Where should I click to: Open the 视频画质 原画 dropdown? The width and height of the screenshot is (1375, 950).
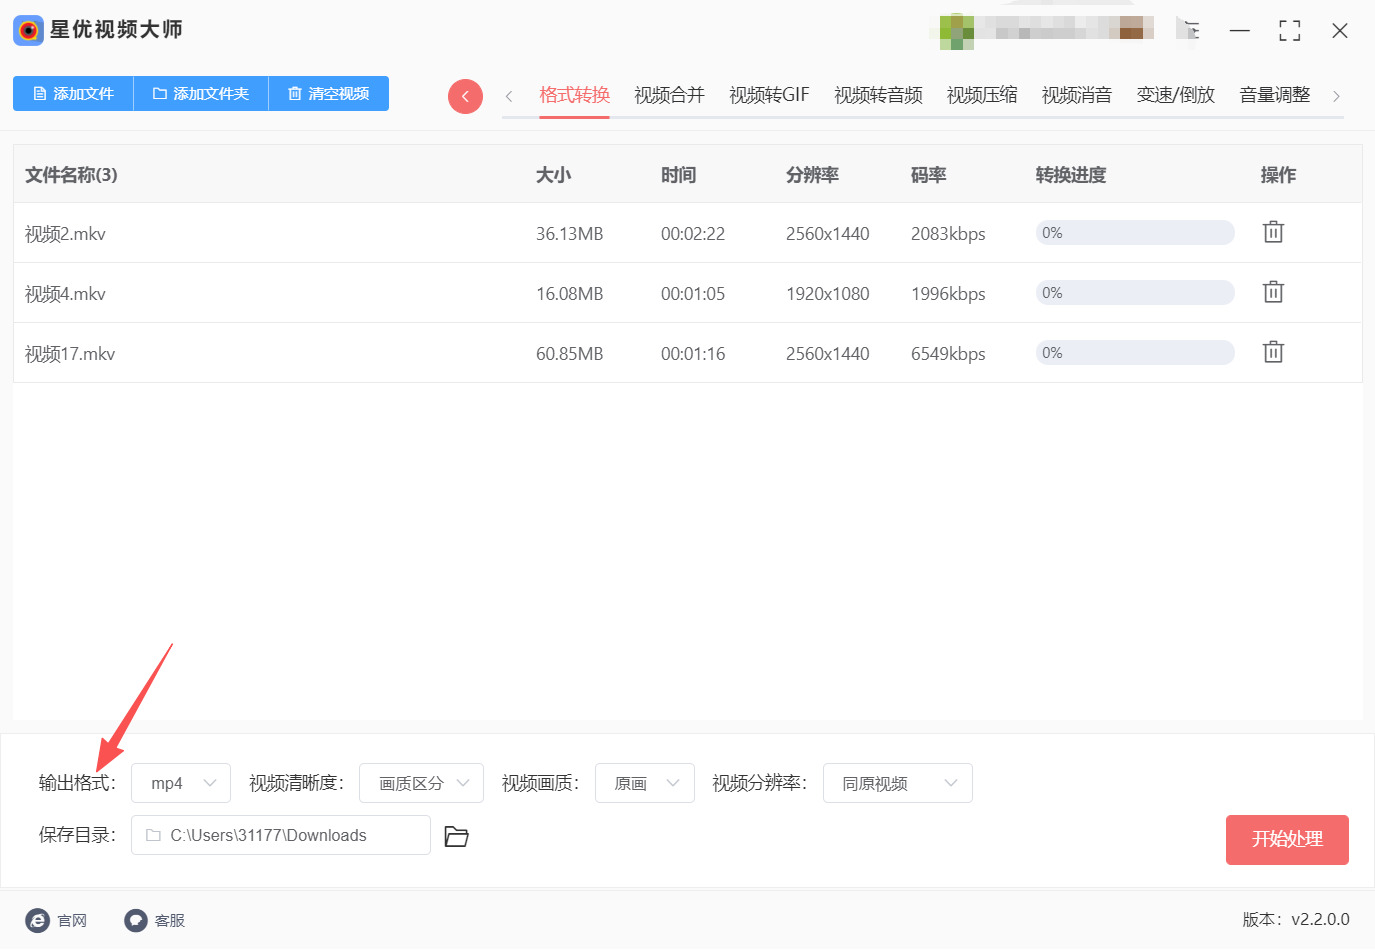point(645,783)
